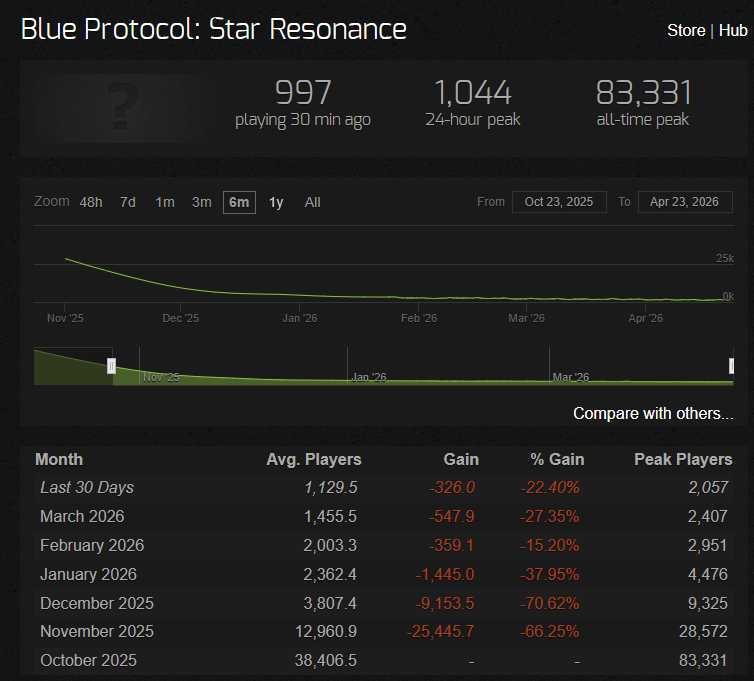This screenshot has height=681, width=754.
Task: Click the 9,325 peak players cell
Action: [x=707, y=603]
